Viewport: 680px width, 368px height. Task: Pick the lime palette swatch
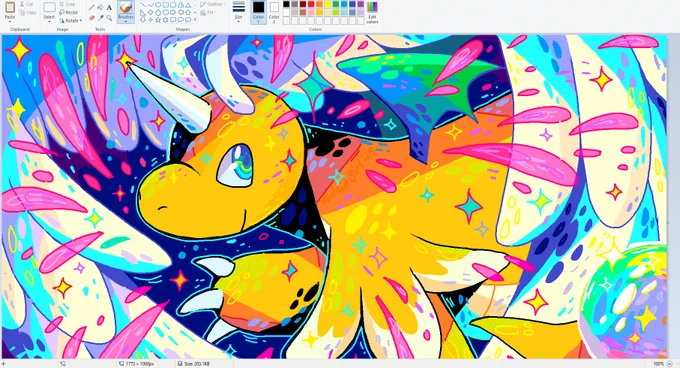(336, 12)
